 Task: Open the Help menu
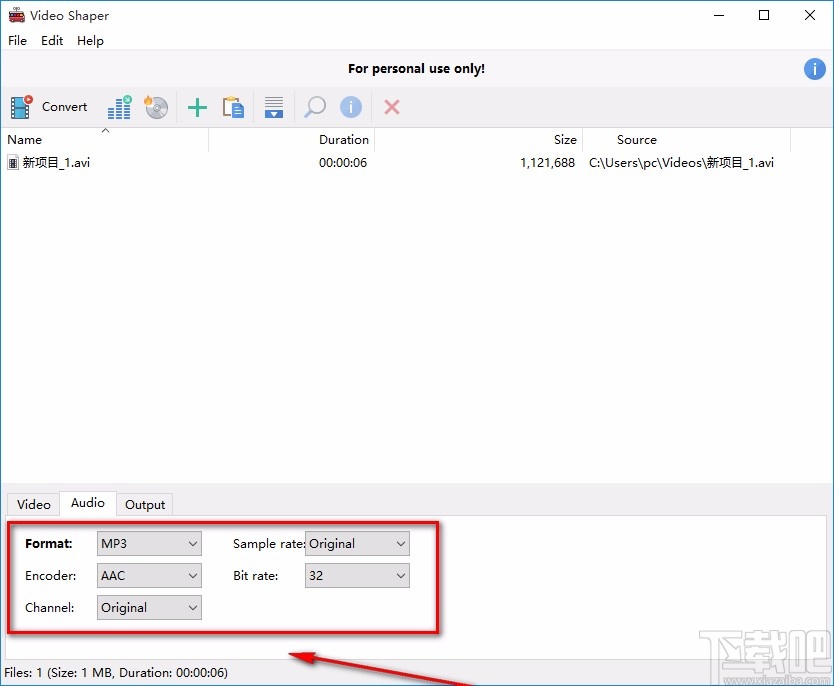[90, 40]
